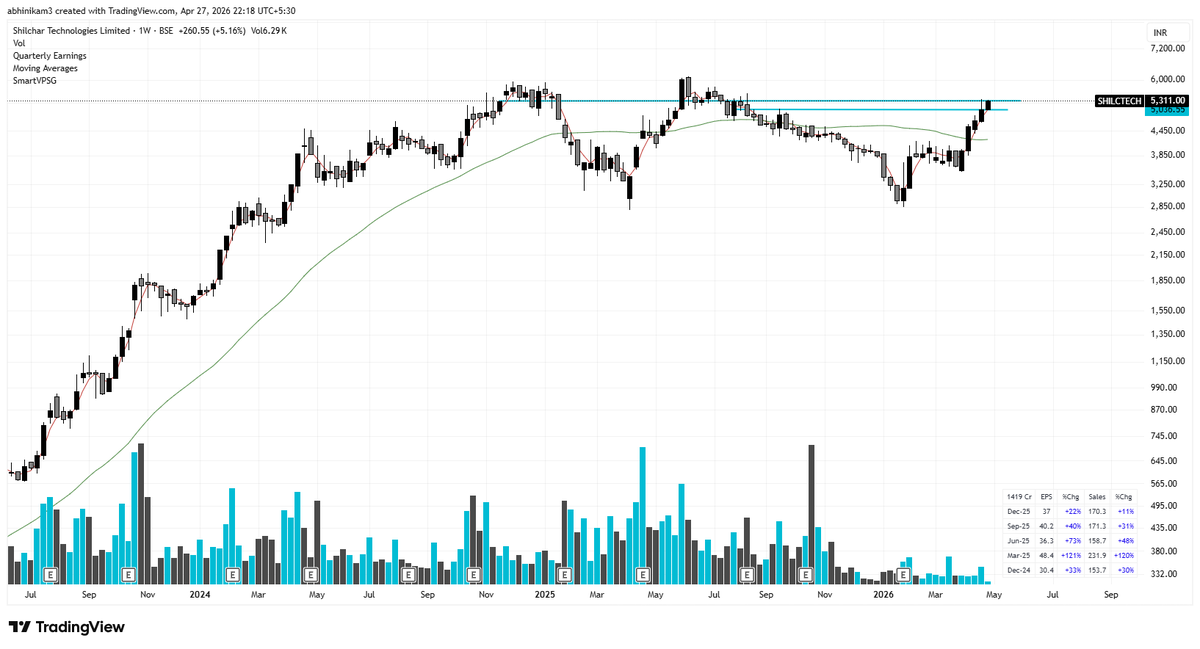Click the Jun-25 row label
This screenshot has height=649, width=1200.
[1018, 539]
